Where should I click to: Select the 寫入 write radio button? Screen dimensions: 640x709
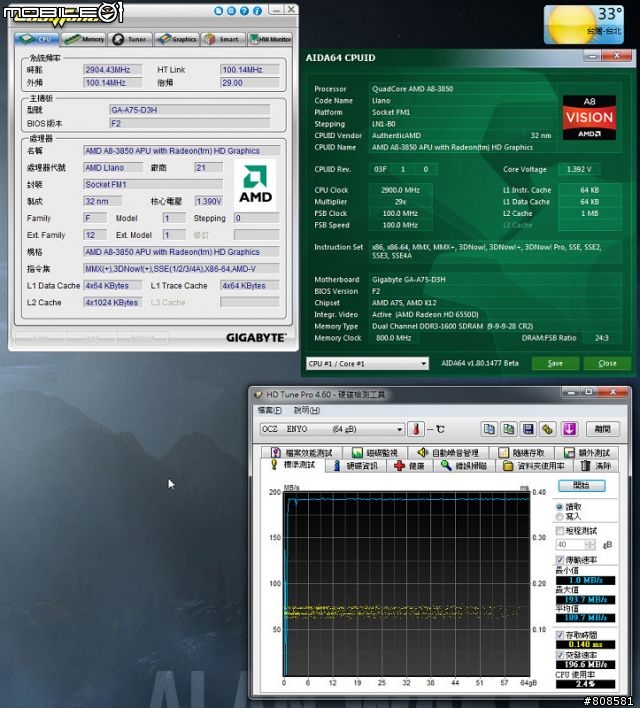coord(560,516)
